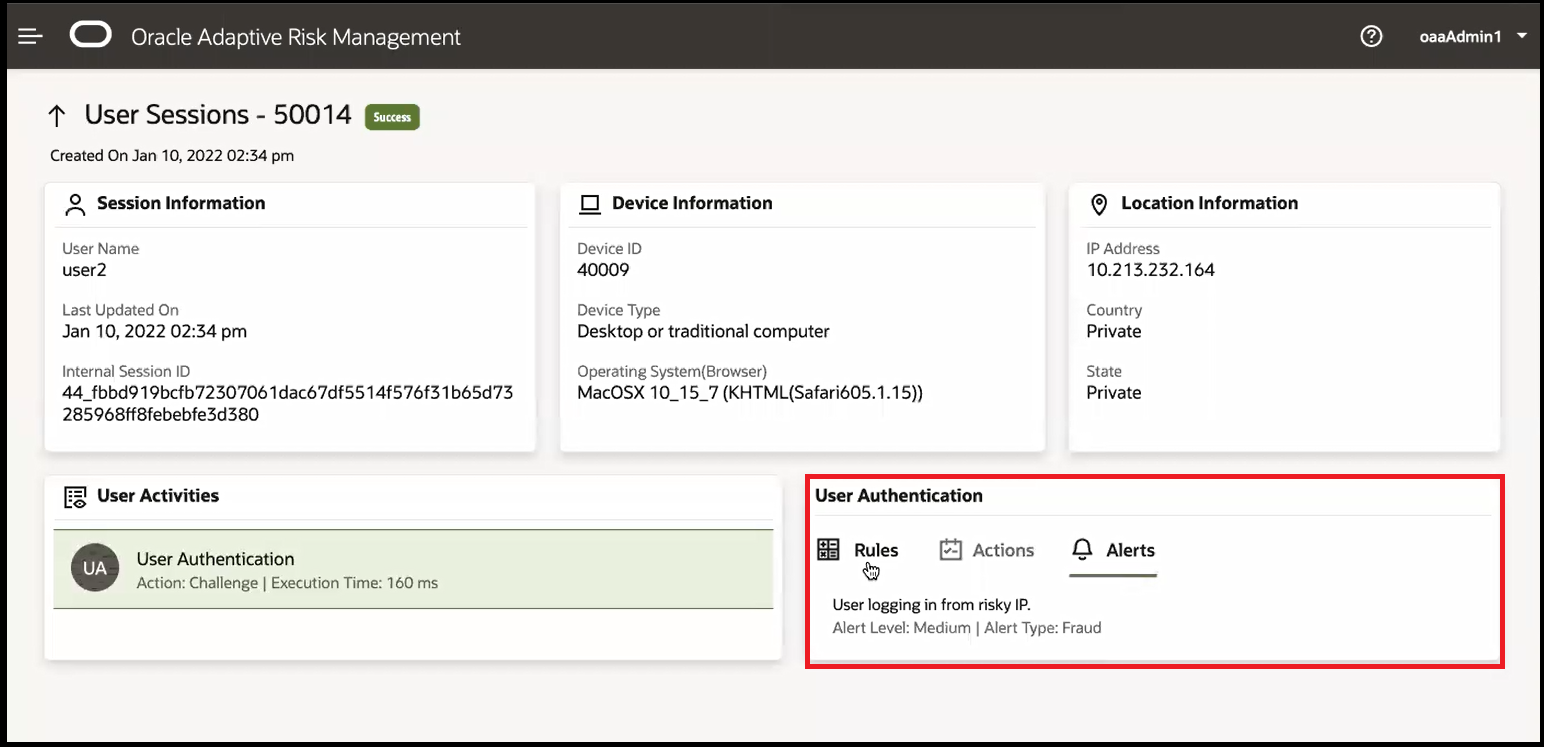1544x747 pixels.
Task: Click the IP address 10.213.232.164
Action: (x=1150, y=270)
